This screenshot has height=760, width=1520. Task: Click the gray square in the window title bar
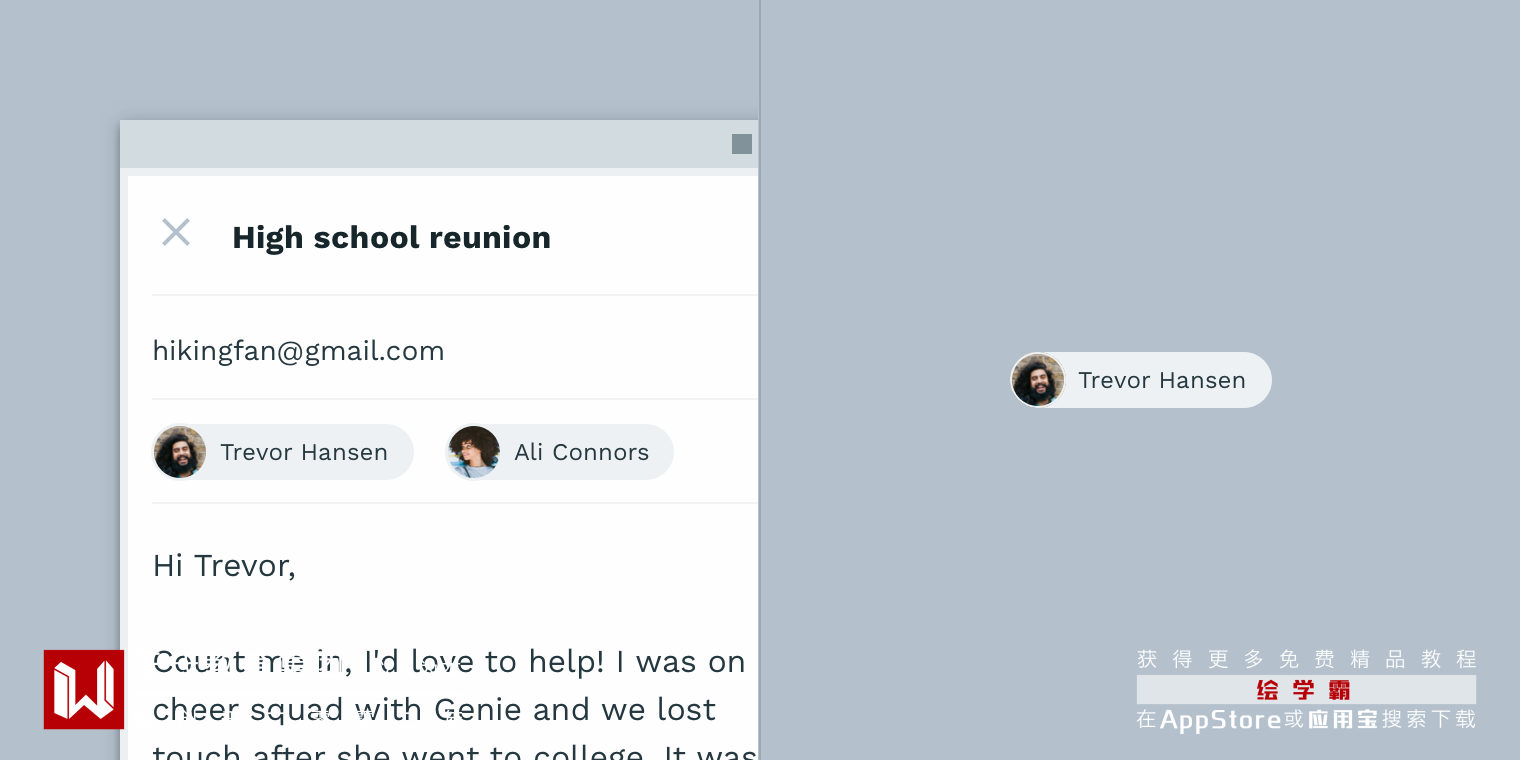[x=742, y=144]
